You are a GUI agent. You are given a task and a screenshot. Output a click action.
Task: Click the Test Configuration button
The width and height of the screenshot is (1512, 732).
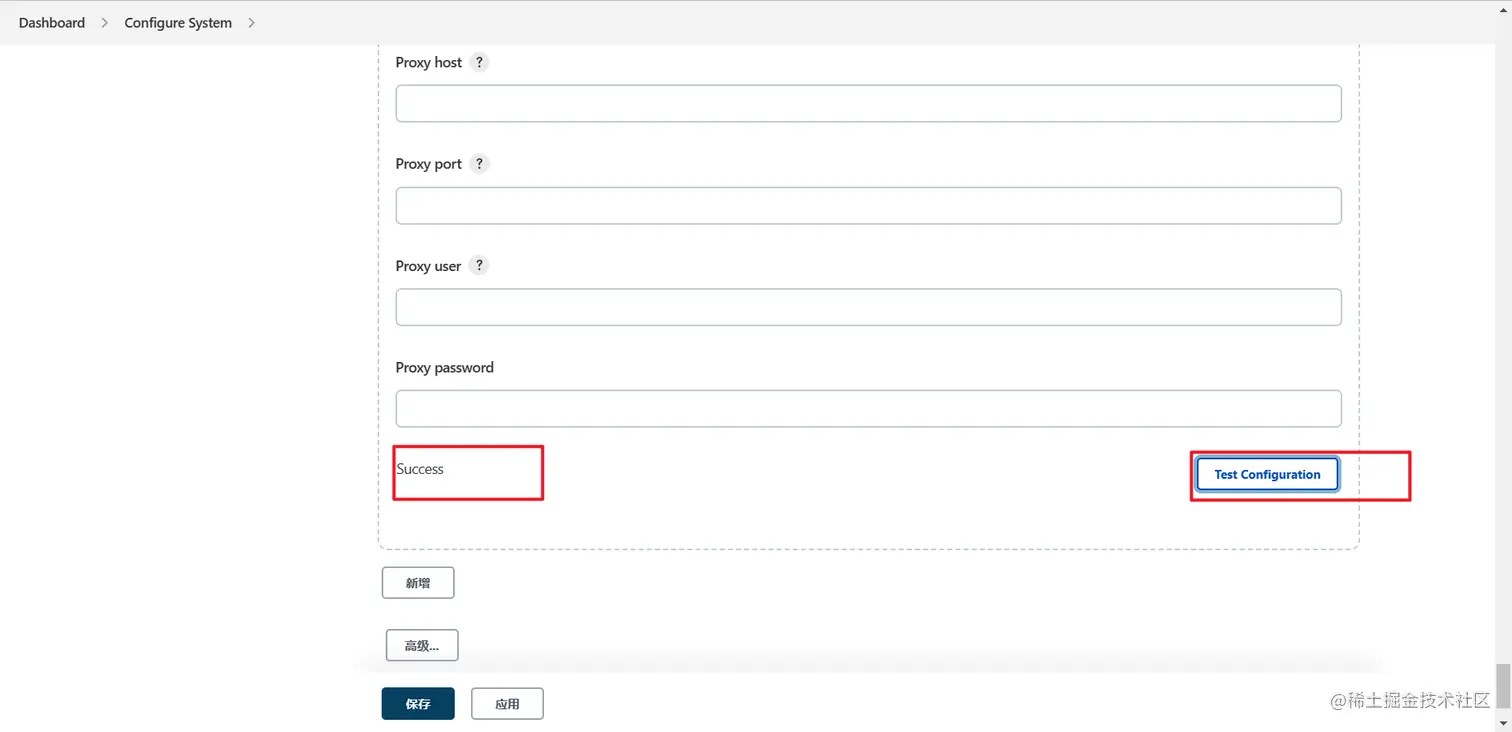[1267, 474]
